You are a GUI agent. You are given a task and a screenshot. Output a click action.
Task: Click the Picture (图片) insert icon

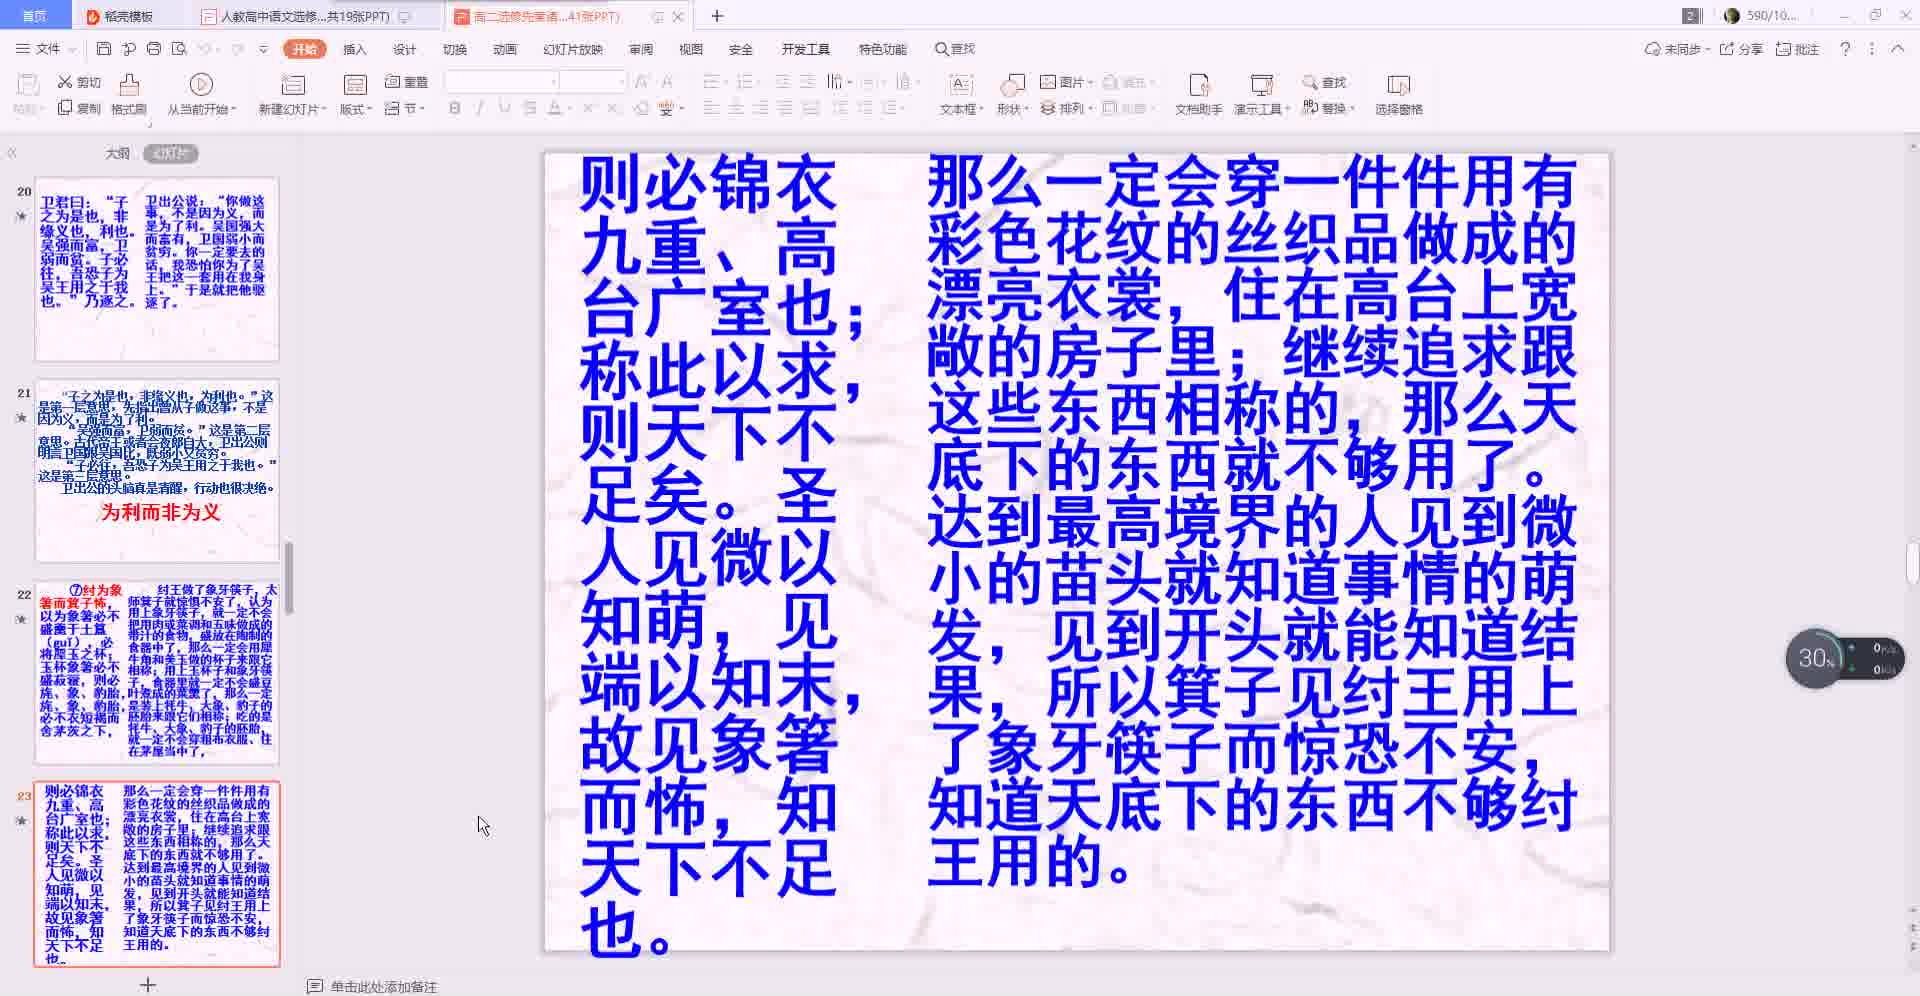1066,82
